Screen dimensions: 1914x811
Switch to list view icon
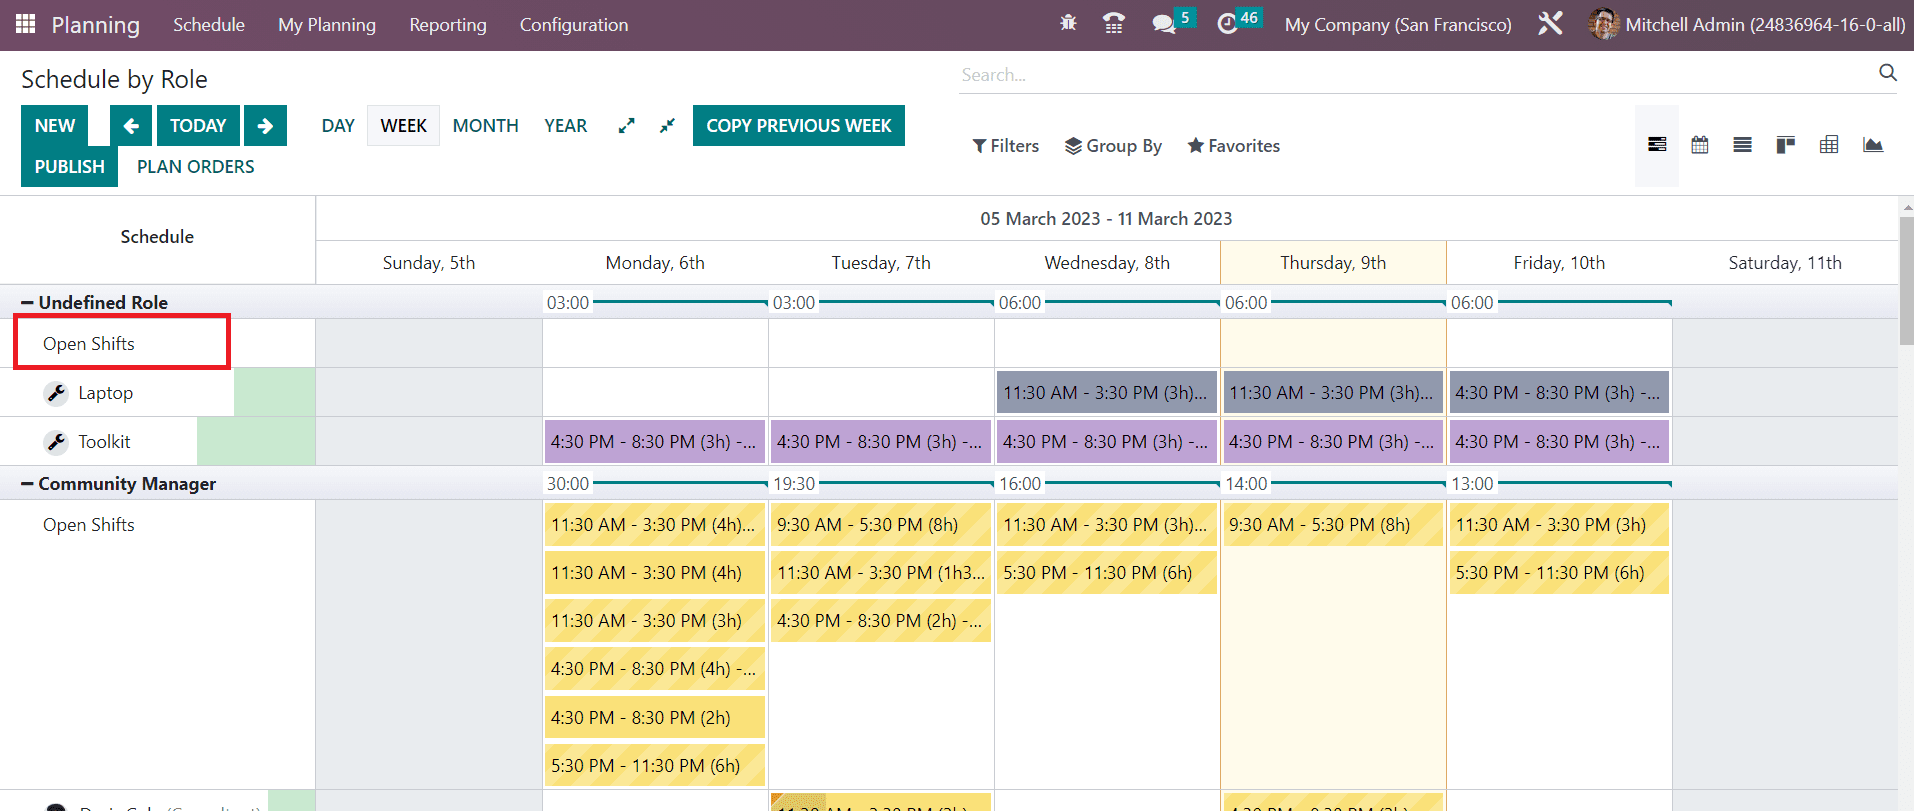(x=1743, y=145)
